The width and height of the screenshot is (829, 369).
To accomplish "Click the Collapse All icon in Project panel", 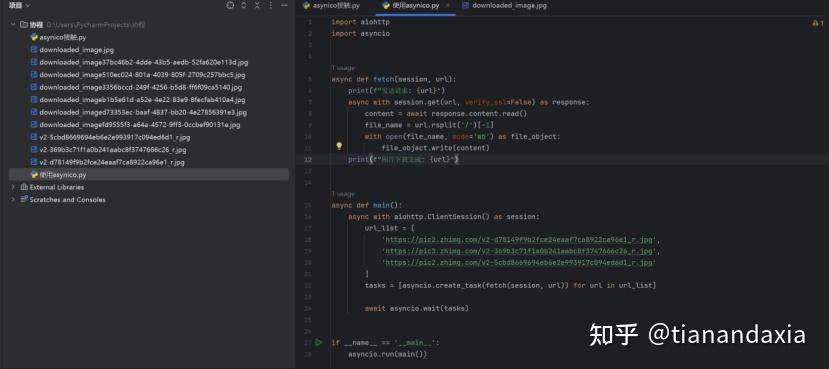I will pos(257,5).
